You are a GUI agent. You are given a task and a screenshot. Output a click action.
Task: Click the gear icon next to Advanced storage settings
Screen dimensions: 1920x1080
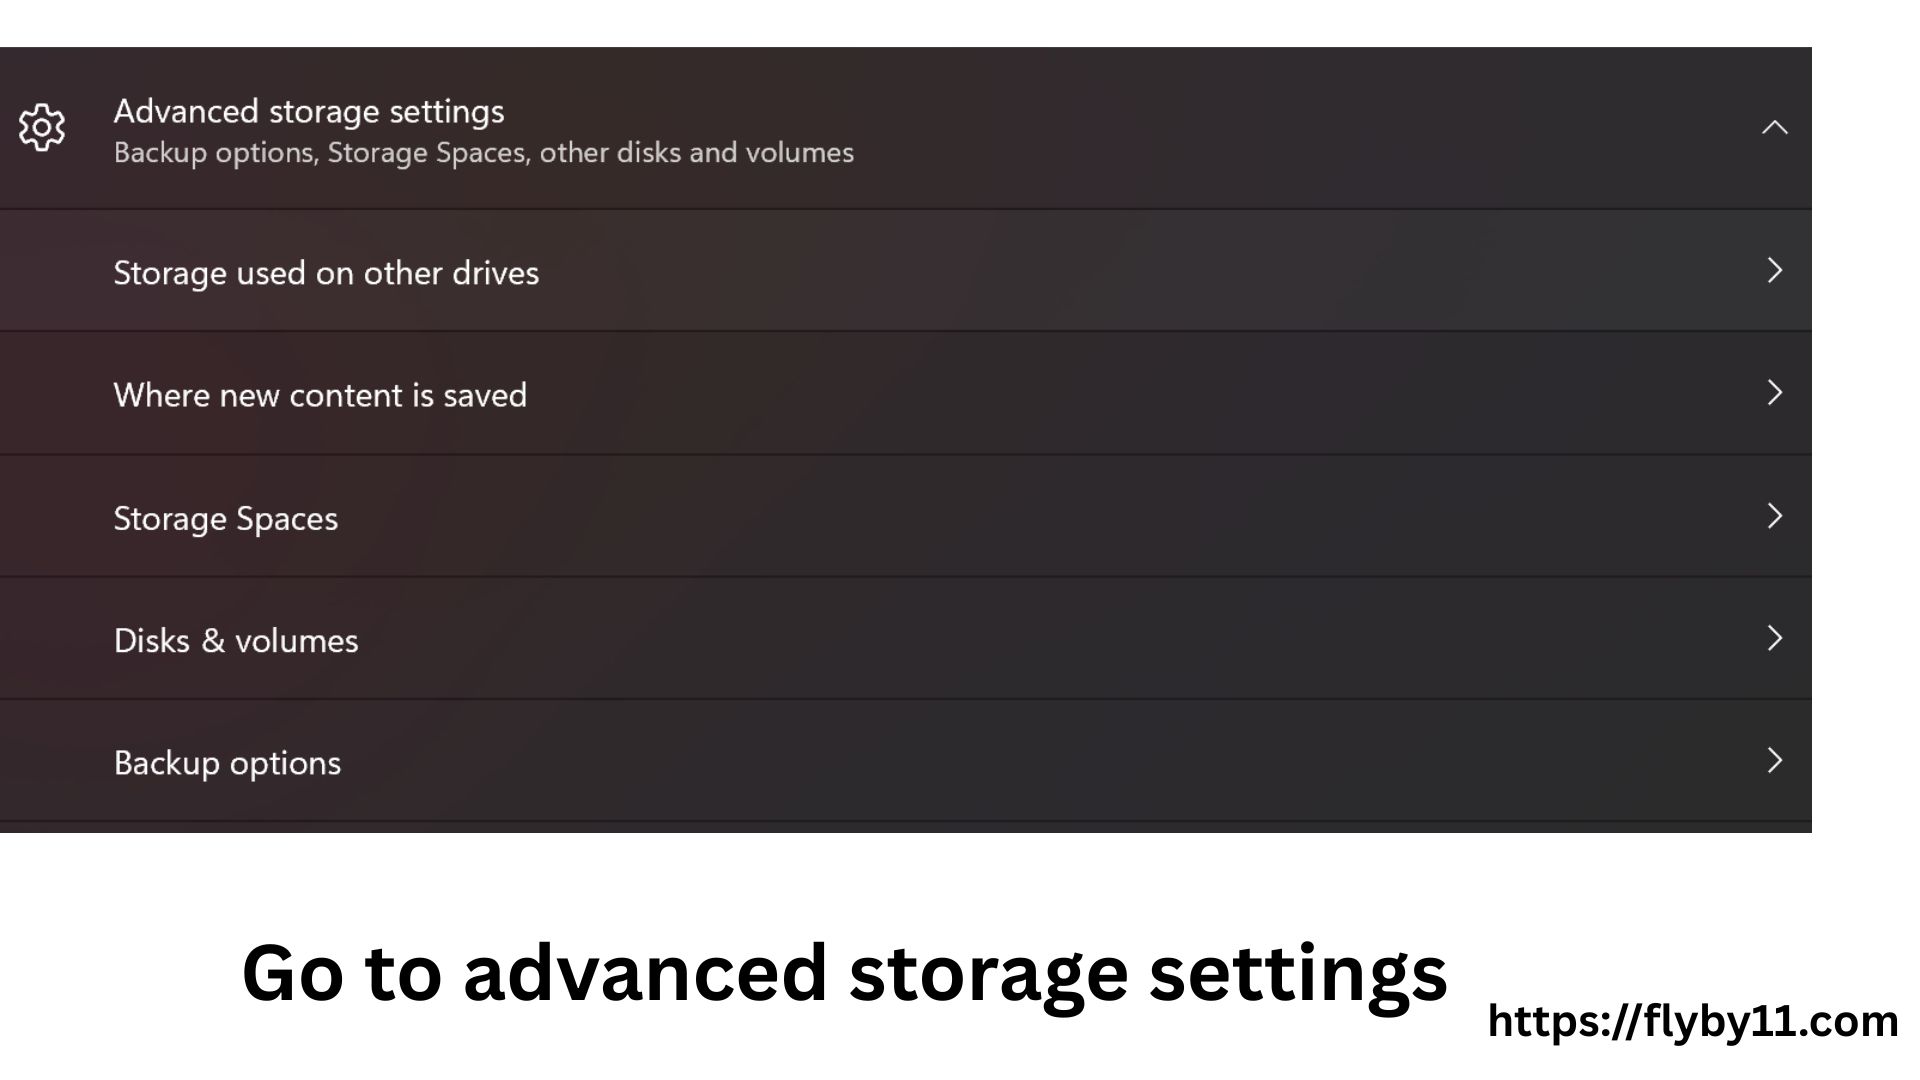[41, 127]
